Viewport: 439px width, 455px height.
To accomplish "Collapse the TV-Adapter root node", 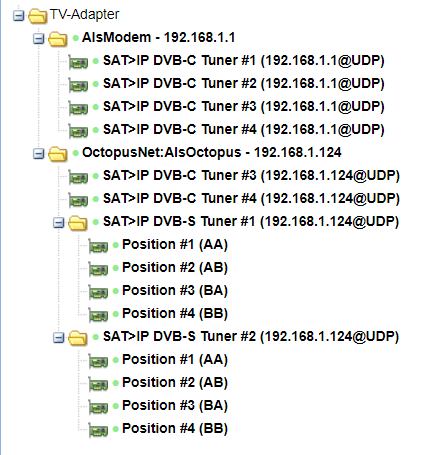I will point(18,15).
